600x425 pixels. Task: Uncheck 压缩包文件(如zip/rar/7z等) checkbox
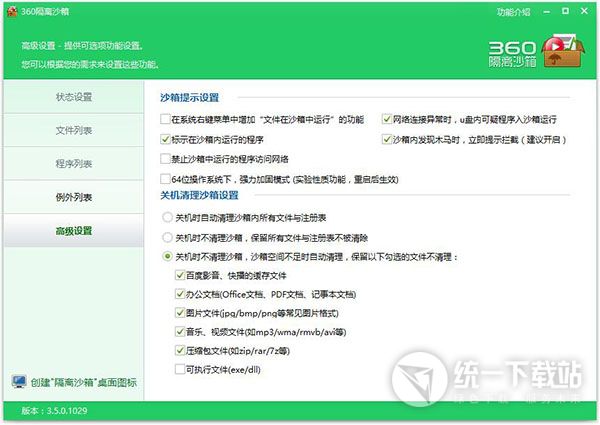(179, 350)
